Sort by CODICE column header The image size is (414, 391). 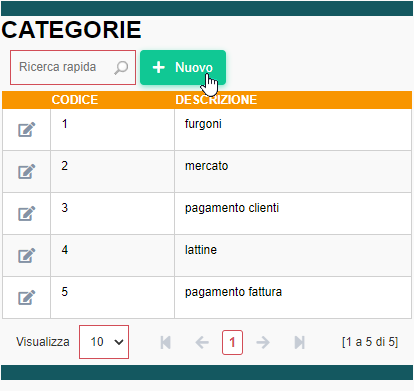[75, 100]
